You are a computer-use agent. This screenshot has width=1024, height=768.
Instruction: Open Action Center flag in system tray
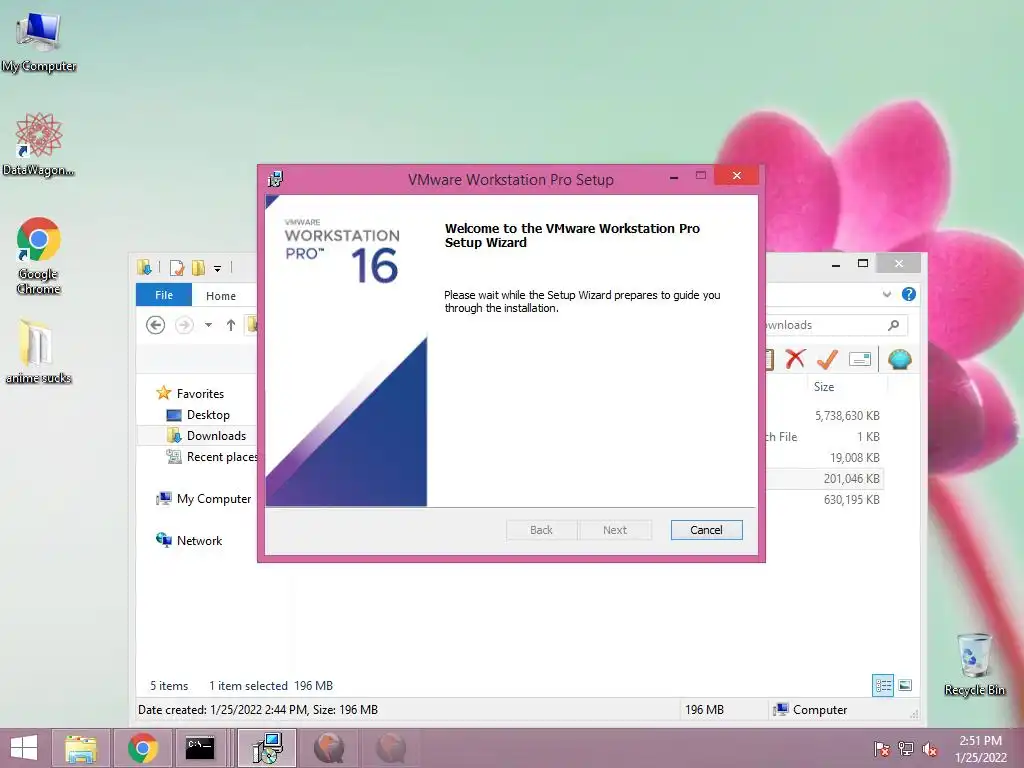point(882,749)
